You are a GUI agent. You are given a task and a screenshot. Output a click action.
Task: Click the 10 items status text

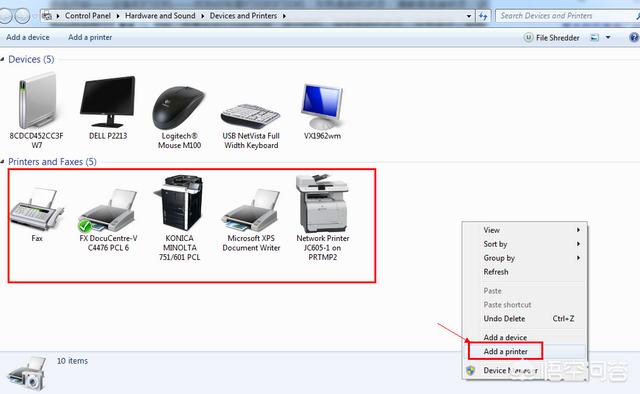coord(72,361)
